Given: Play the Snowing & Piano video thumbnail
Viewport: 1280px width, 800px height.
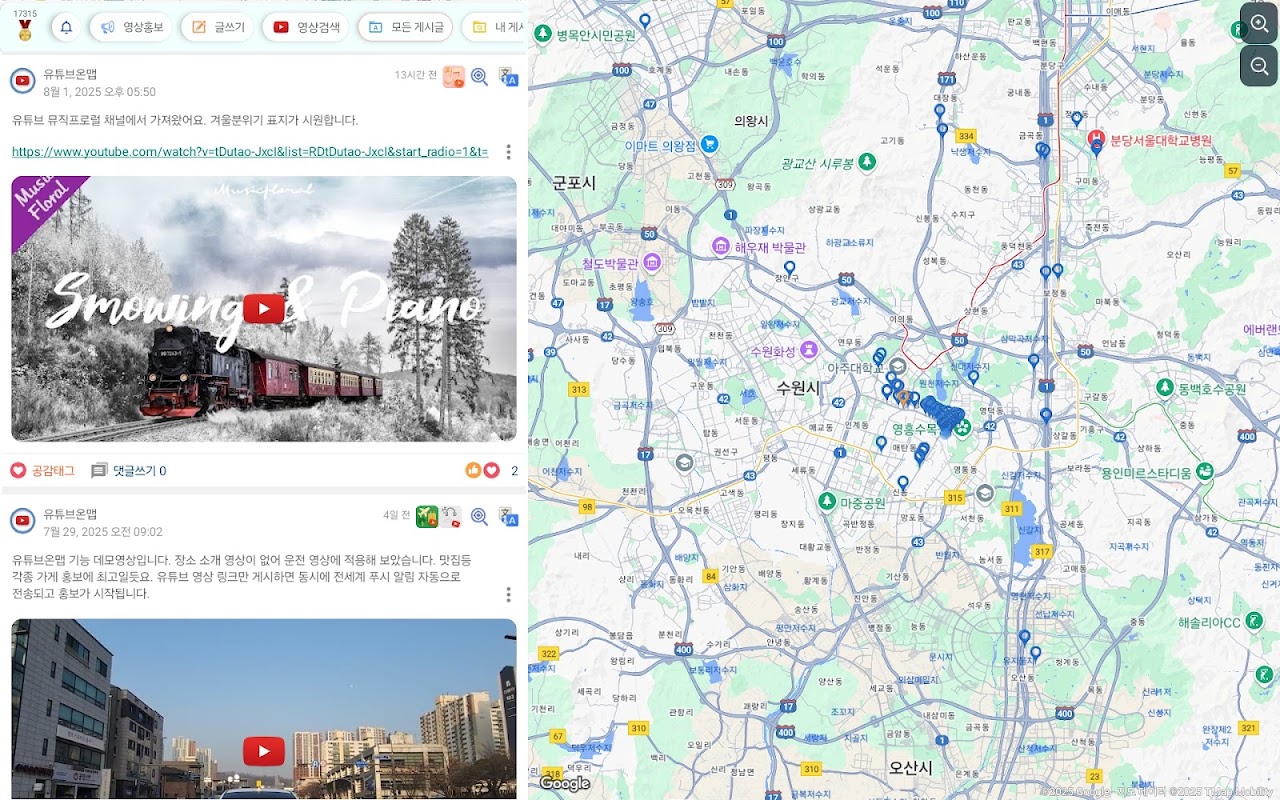Looking at the screenshot, I should [264, 309].
